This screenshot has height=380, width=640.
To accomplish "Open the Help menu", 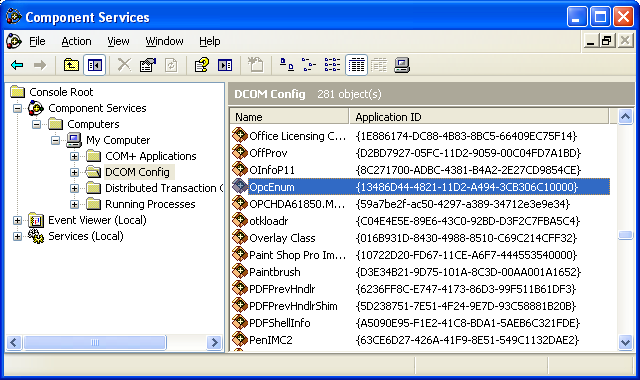I will (210, 41).
